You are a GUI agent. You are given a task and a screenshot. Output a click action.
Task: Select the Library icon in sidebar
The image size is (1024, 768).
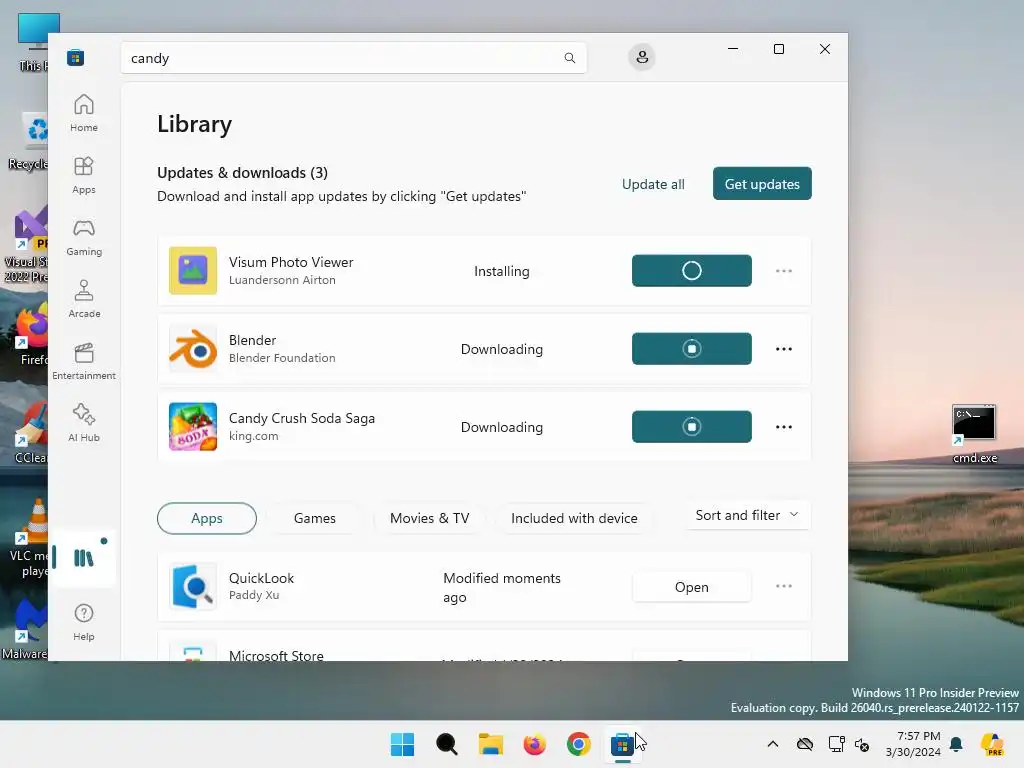(x=84, y=558)
